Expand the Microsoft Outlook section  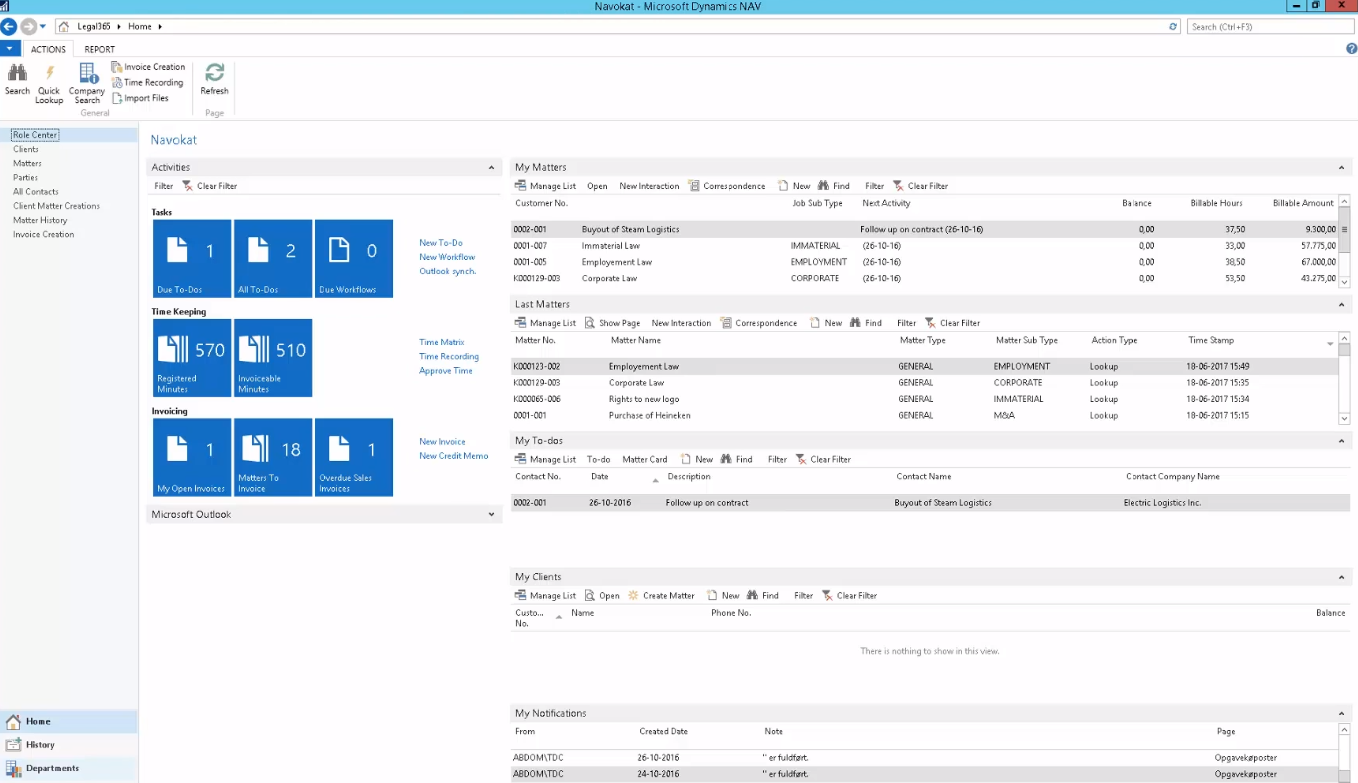[491, 514]
